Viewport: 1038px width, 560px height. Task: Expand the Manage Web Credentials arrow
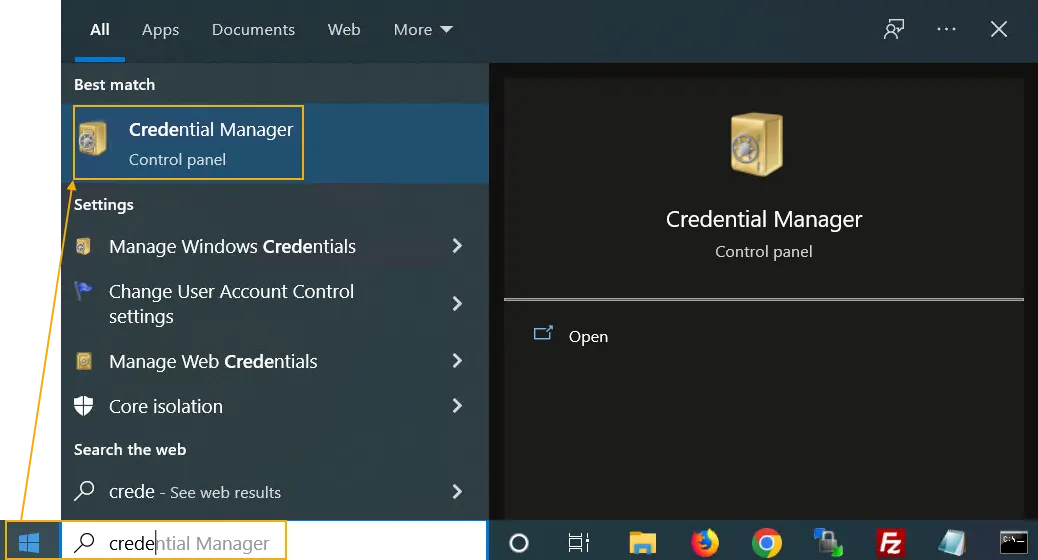(x=457, y=361)
